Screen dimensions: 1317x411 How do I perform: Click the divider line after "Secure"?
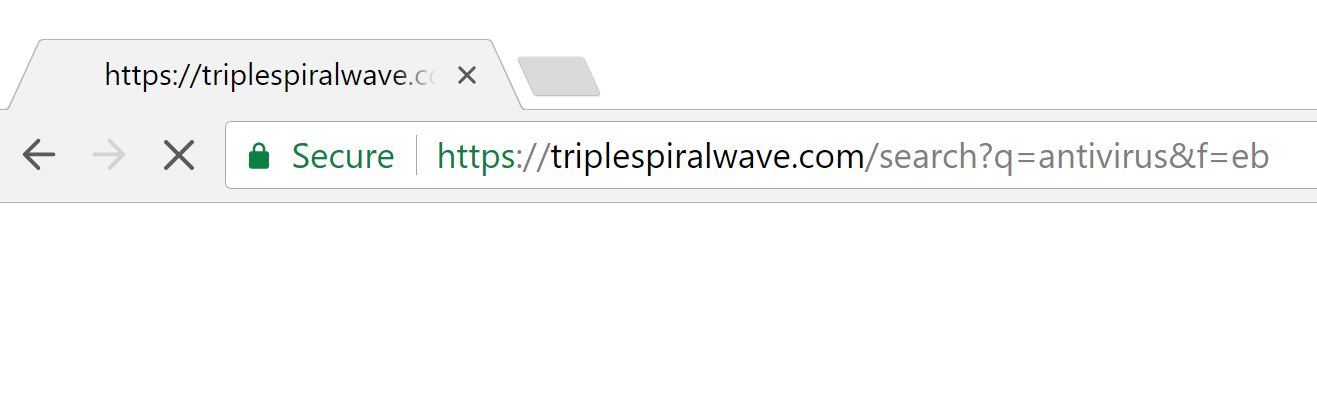click(x=416, y=155)
